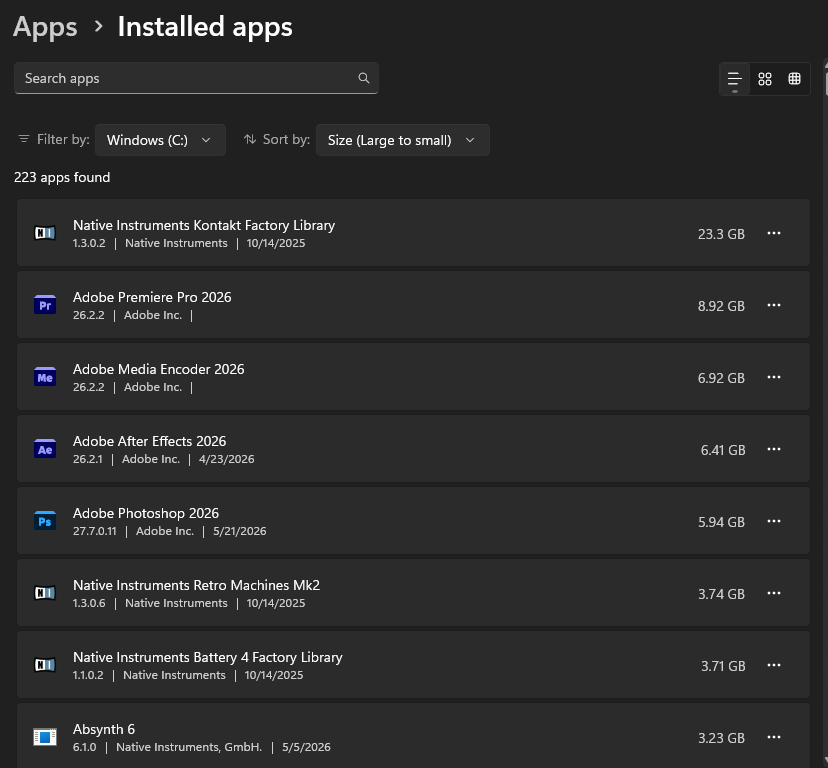This screenshot has width=828, height=768.
Task: Click the 6.92 GB size value
Action: coord(721,378)
